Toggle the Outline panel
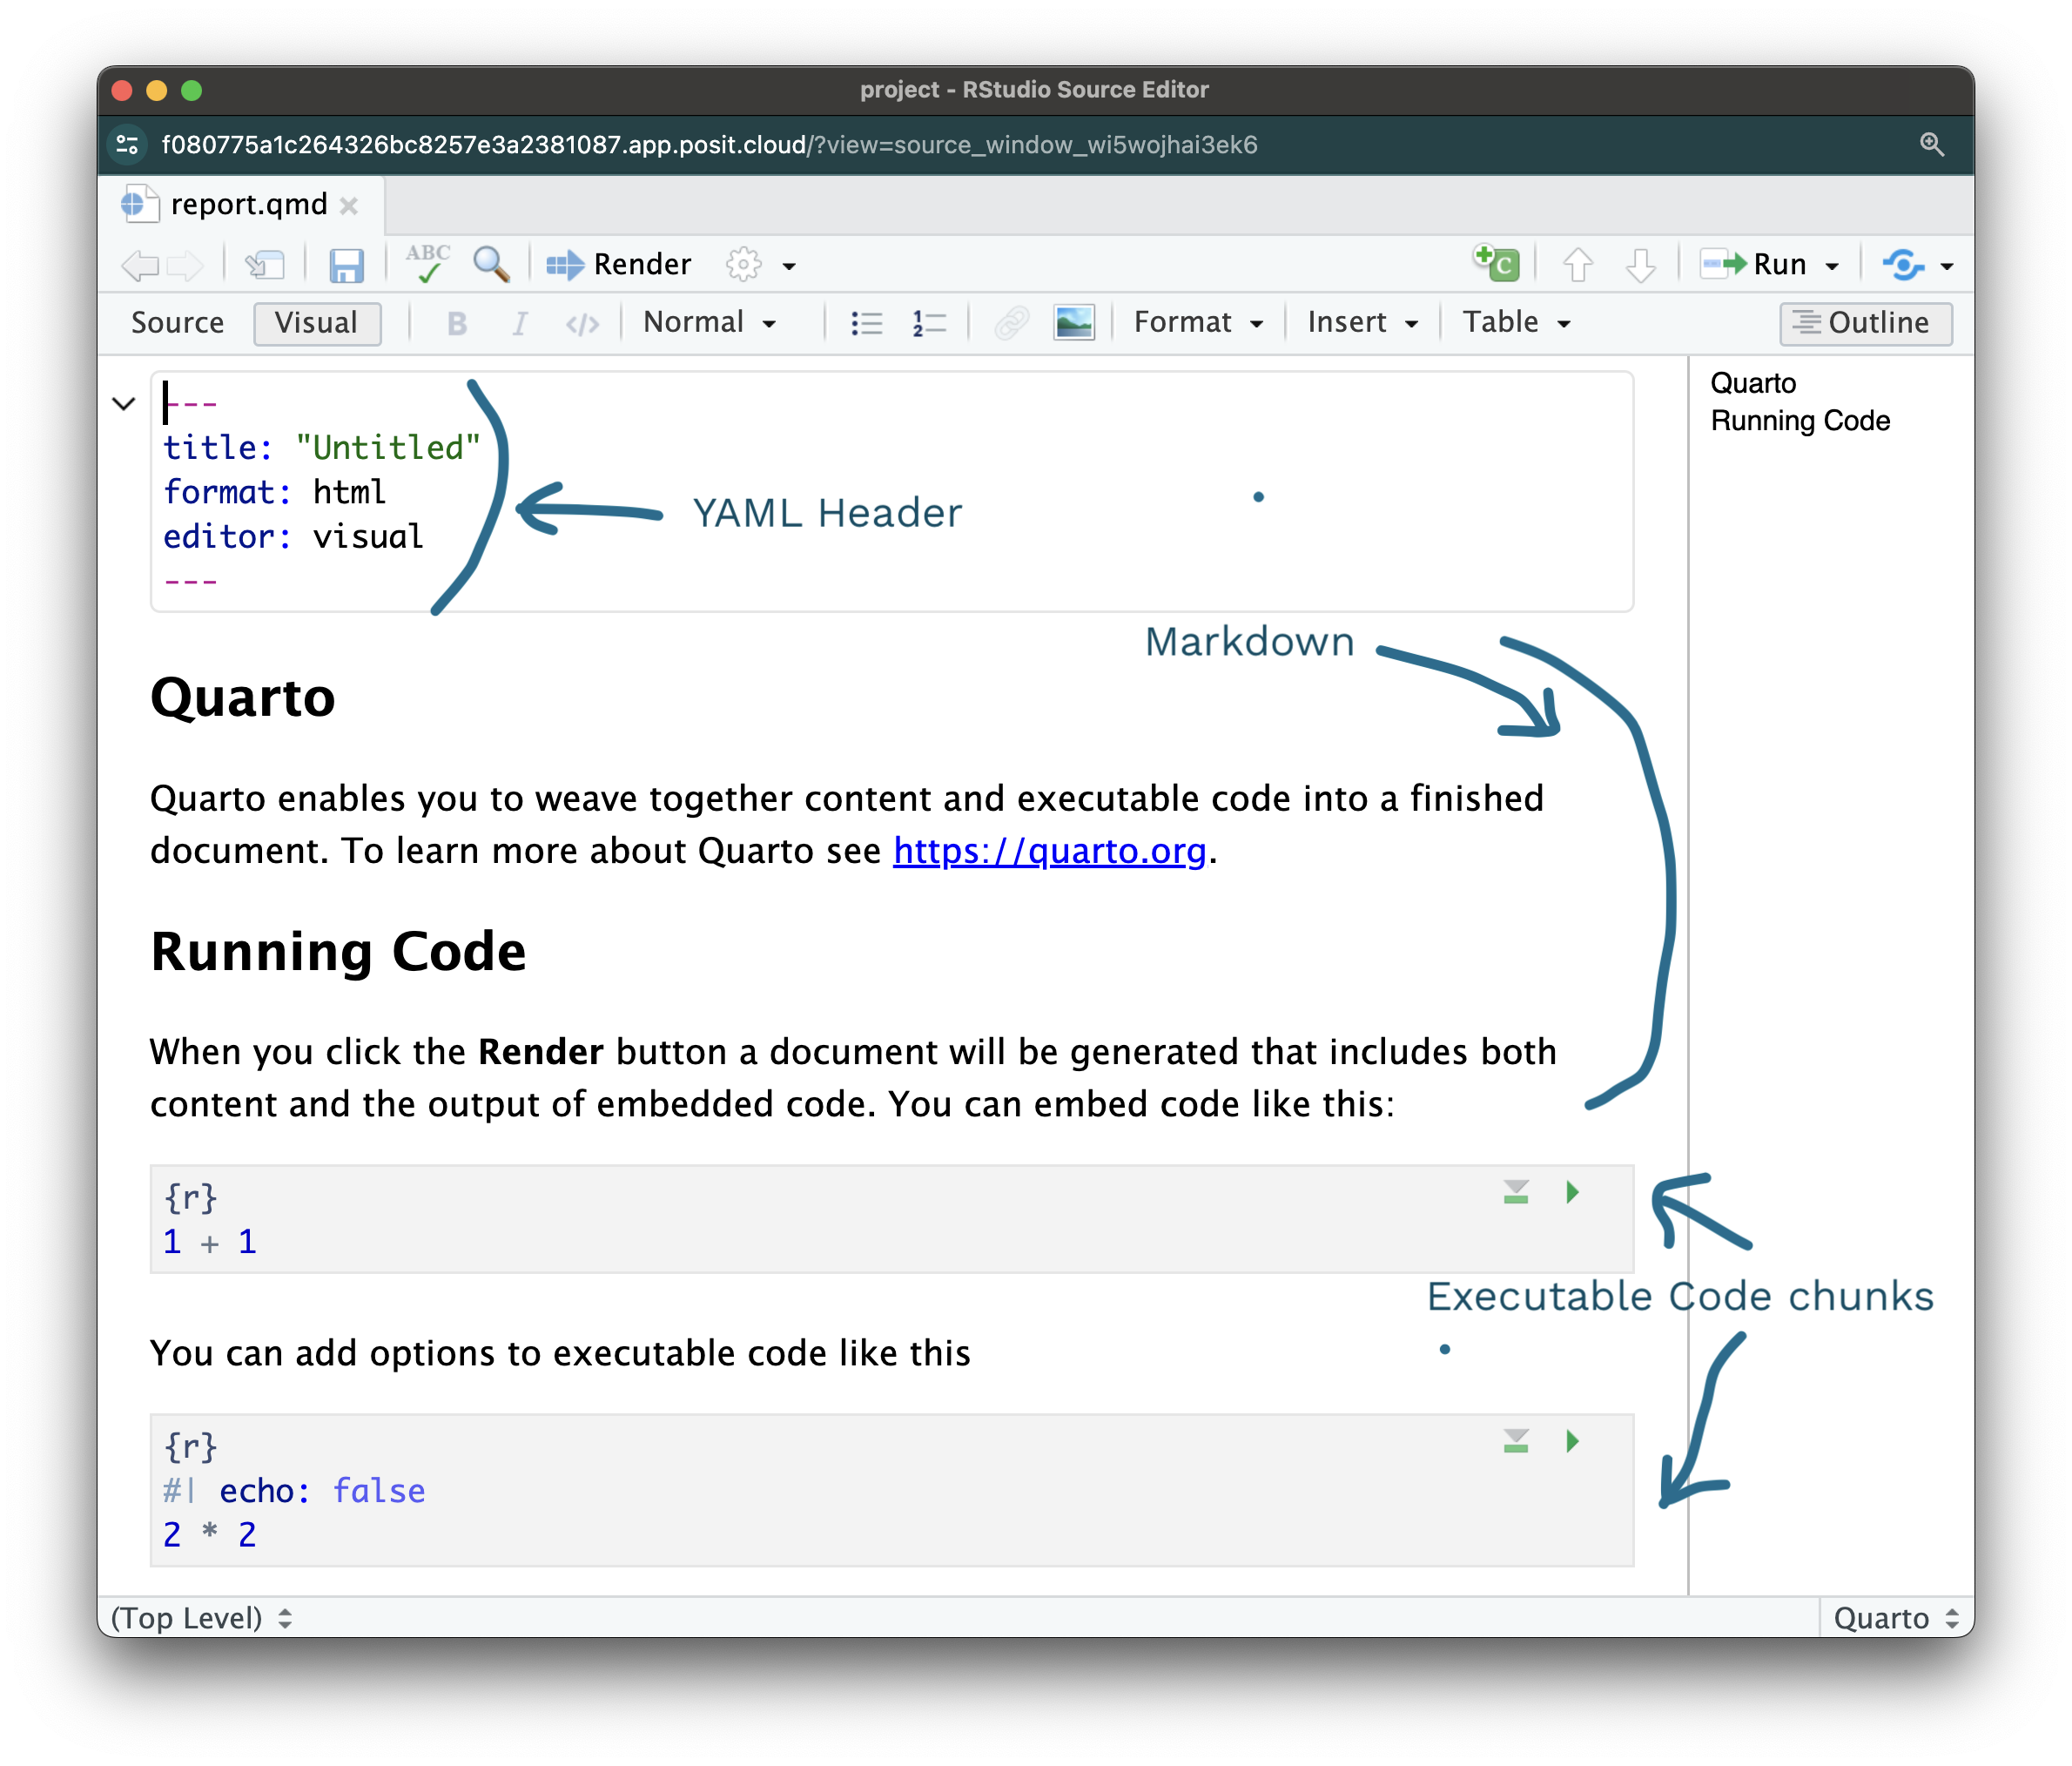Screen dimensions: 2072x1766 click(x=1865, y=323)
